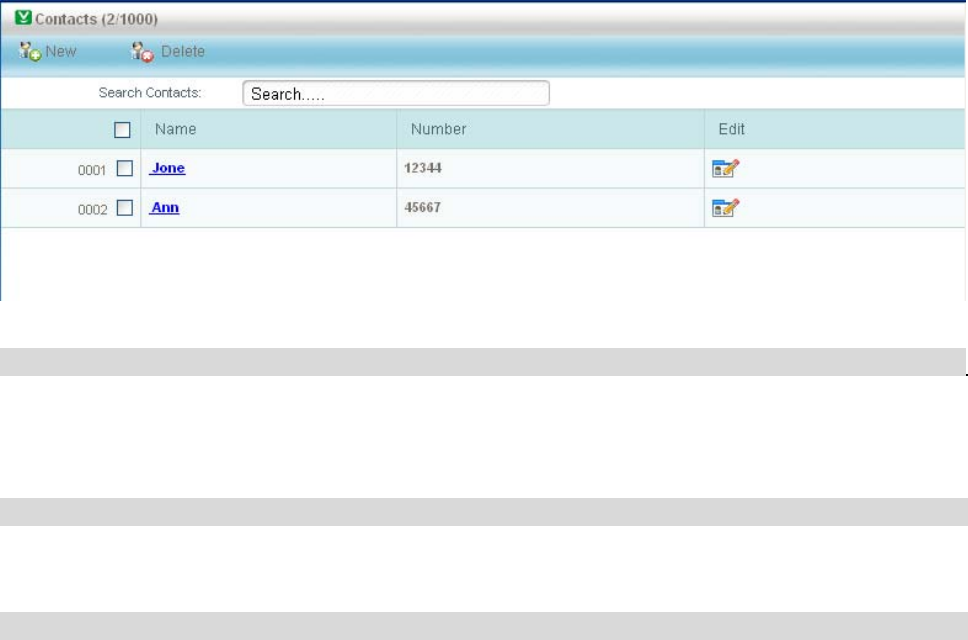Select the number 45667

423,207
